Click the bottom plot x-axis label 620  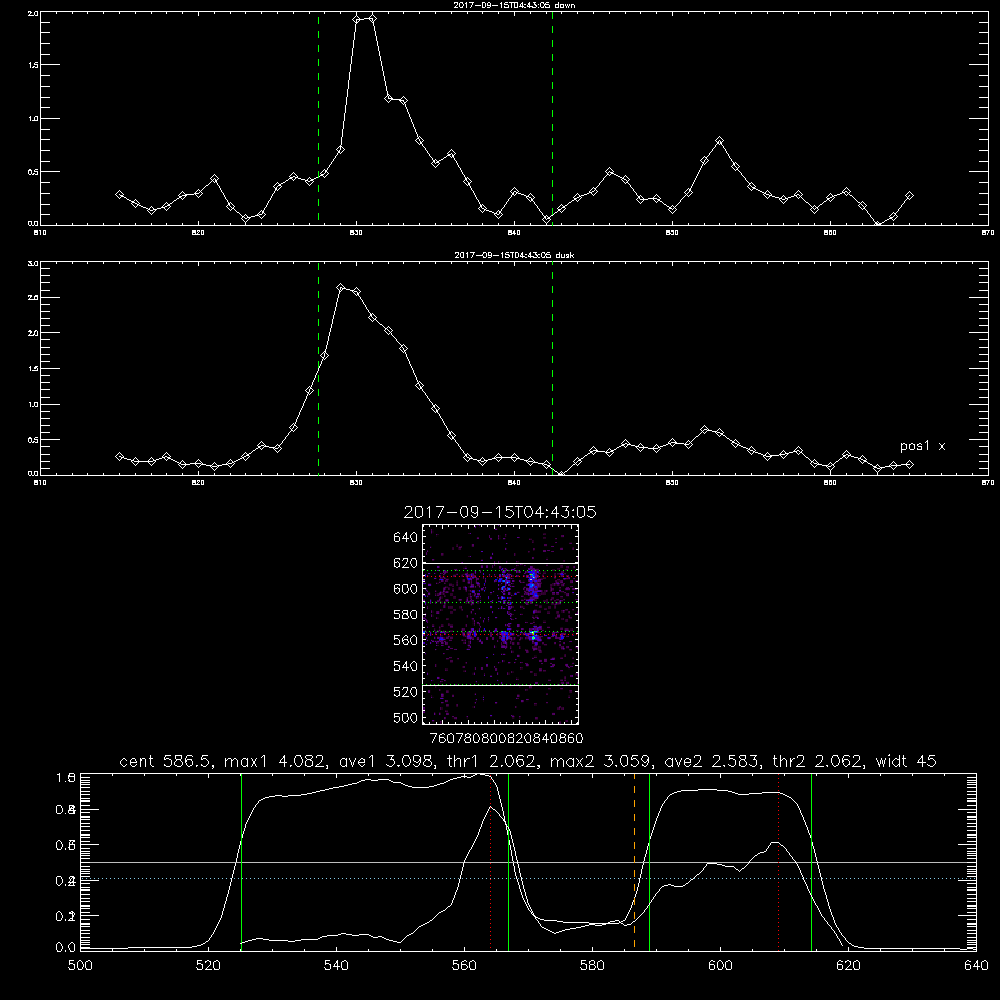coord(848,966)
